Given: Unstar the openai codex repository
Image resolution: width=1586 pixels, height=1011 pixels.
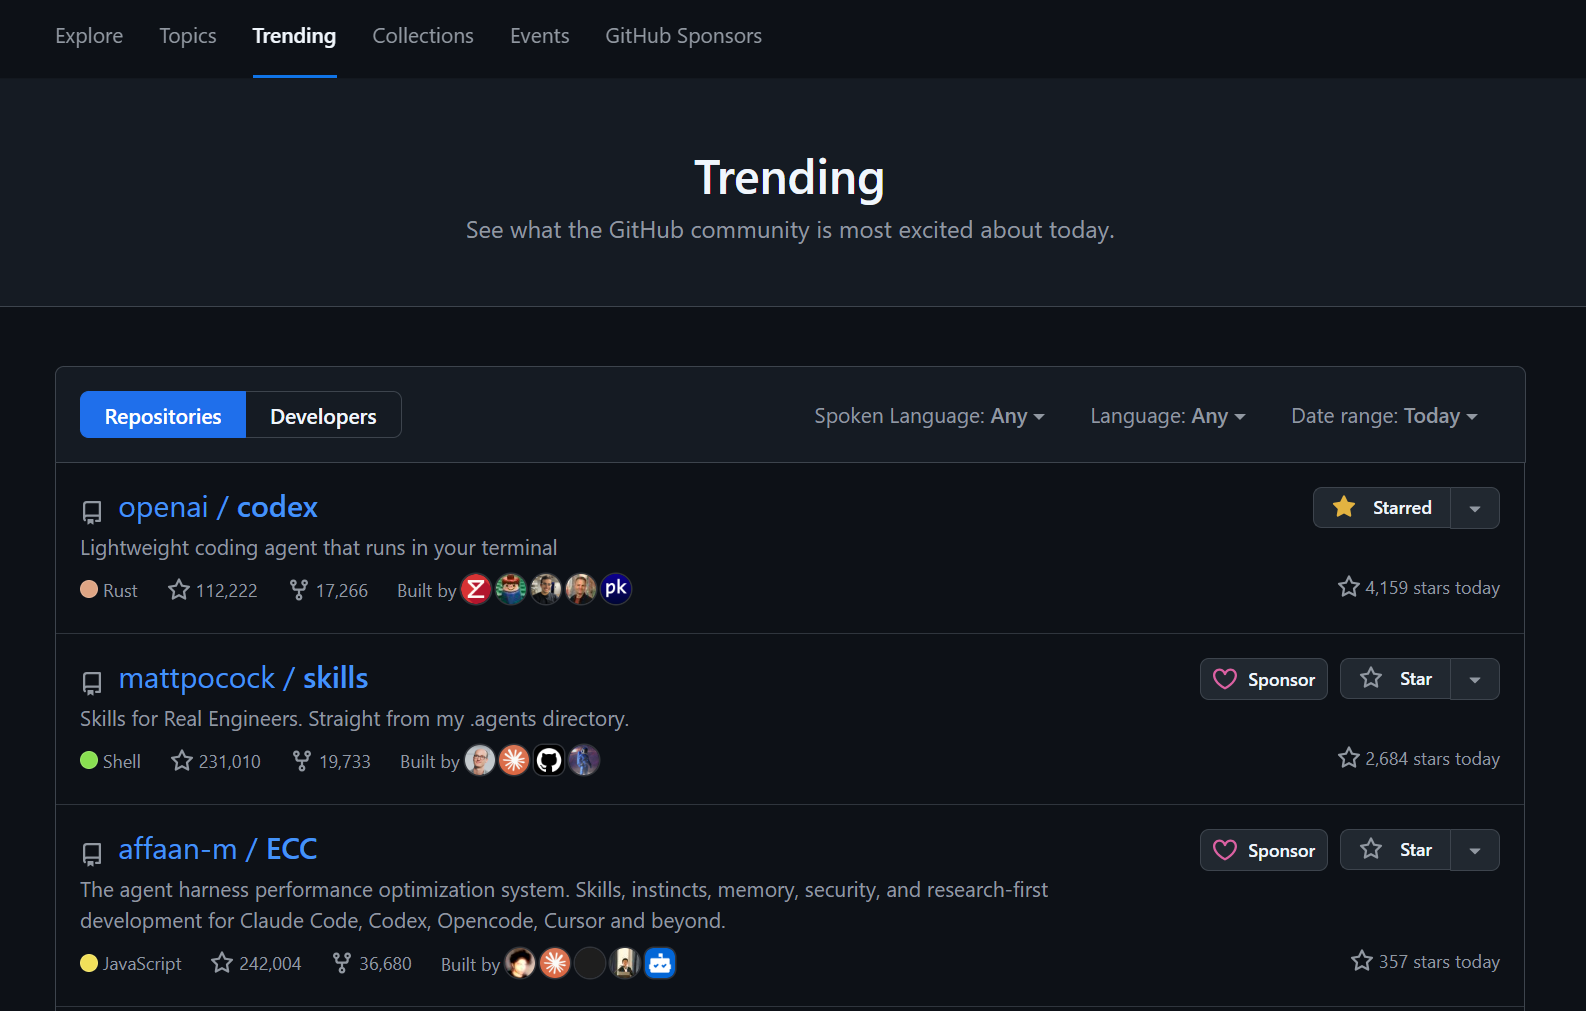Looking at the screenshot, I should click(1382, 508).
